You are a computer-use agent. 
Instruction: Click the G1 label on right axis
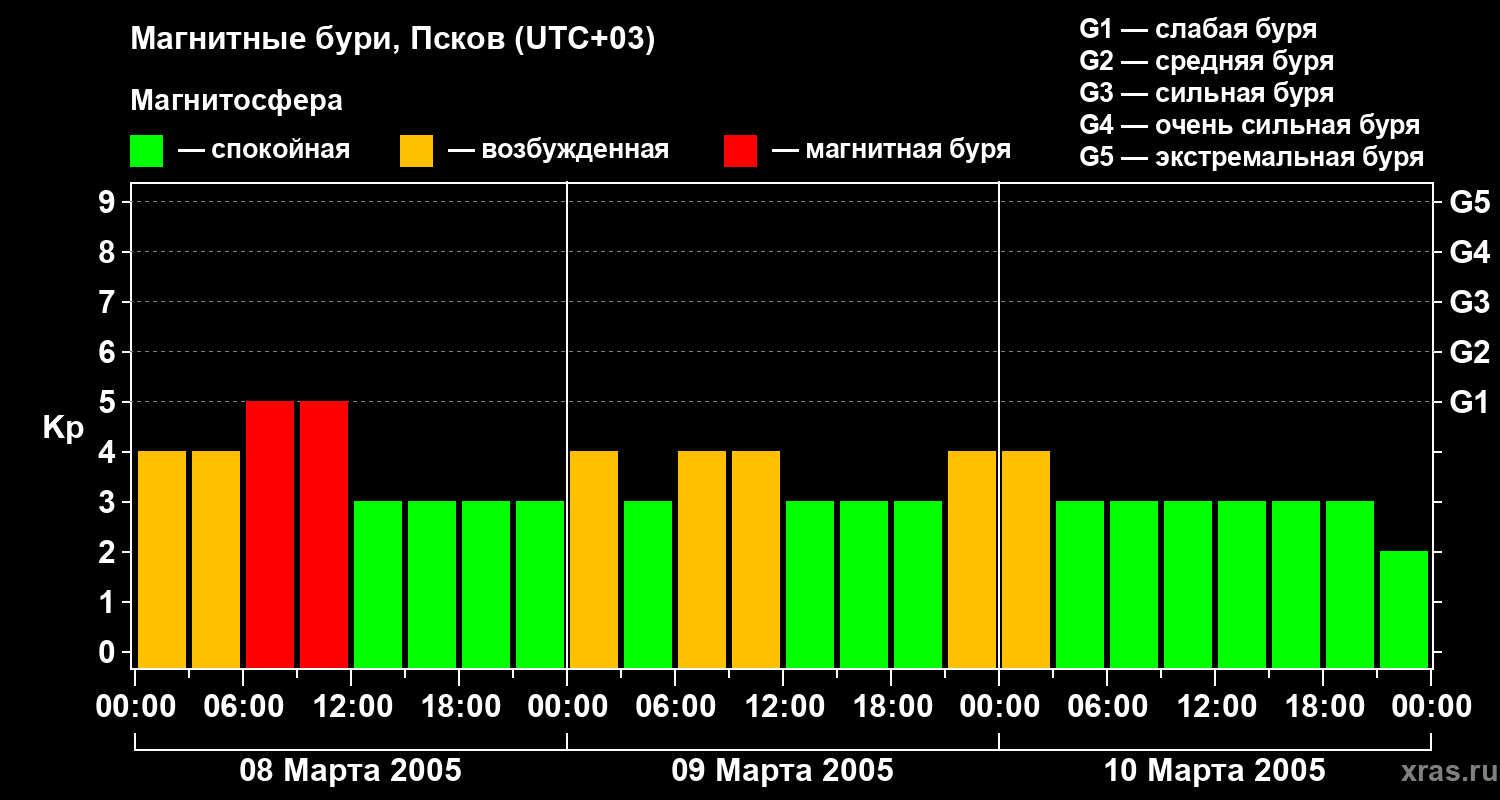pyautogui.click(x=1469, y=403)
